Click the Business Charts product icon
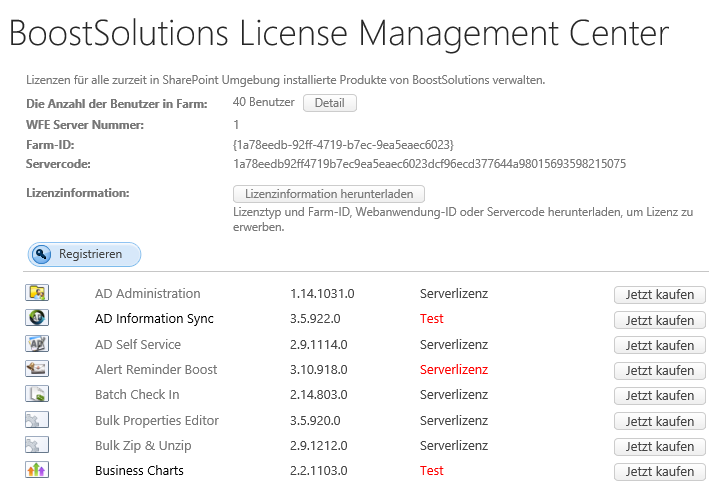Image resolution: width=709 pixels, height=485 pixels. (37, 470)
